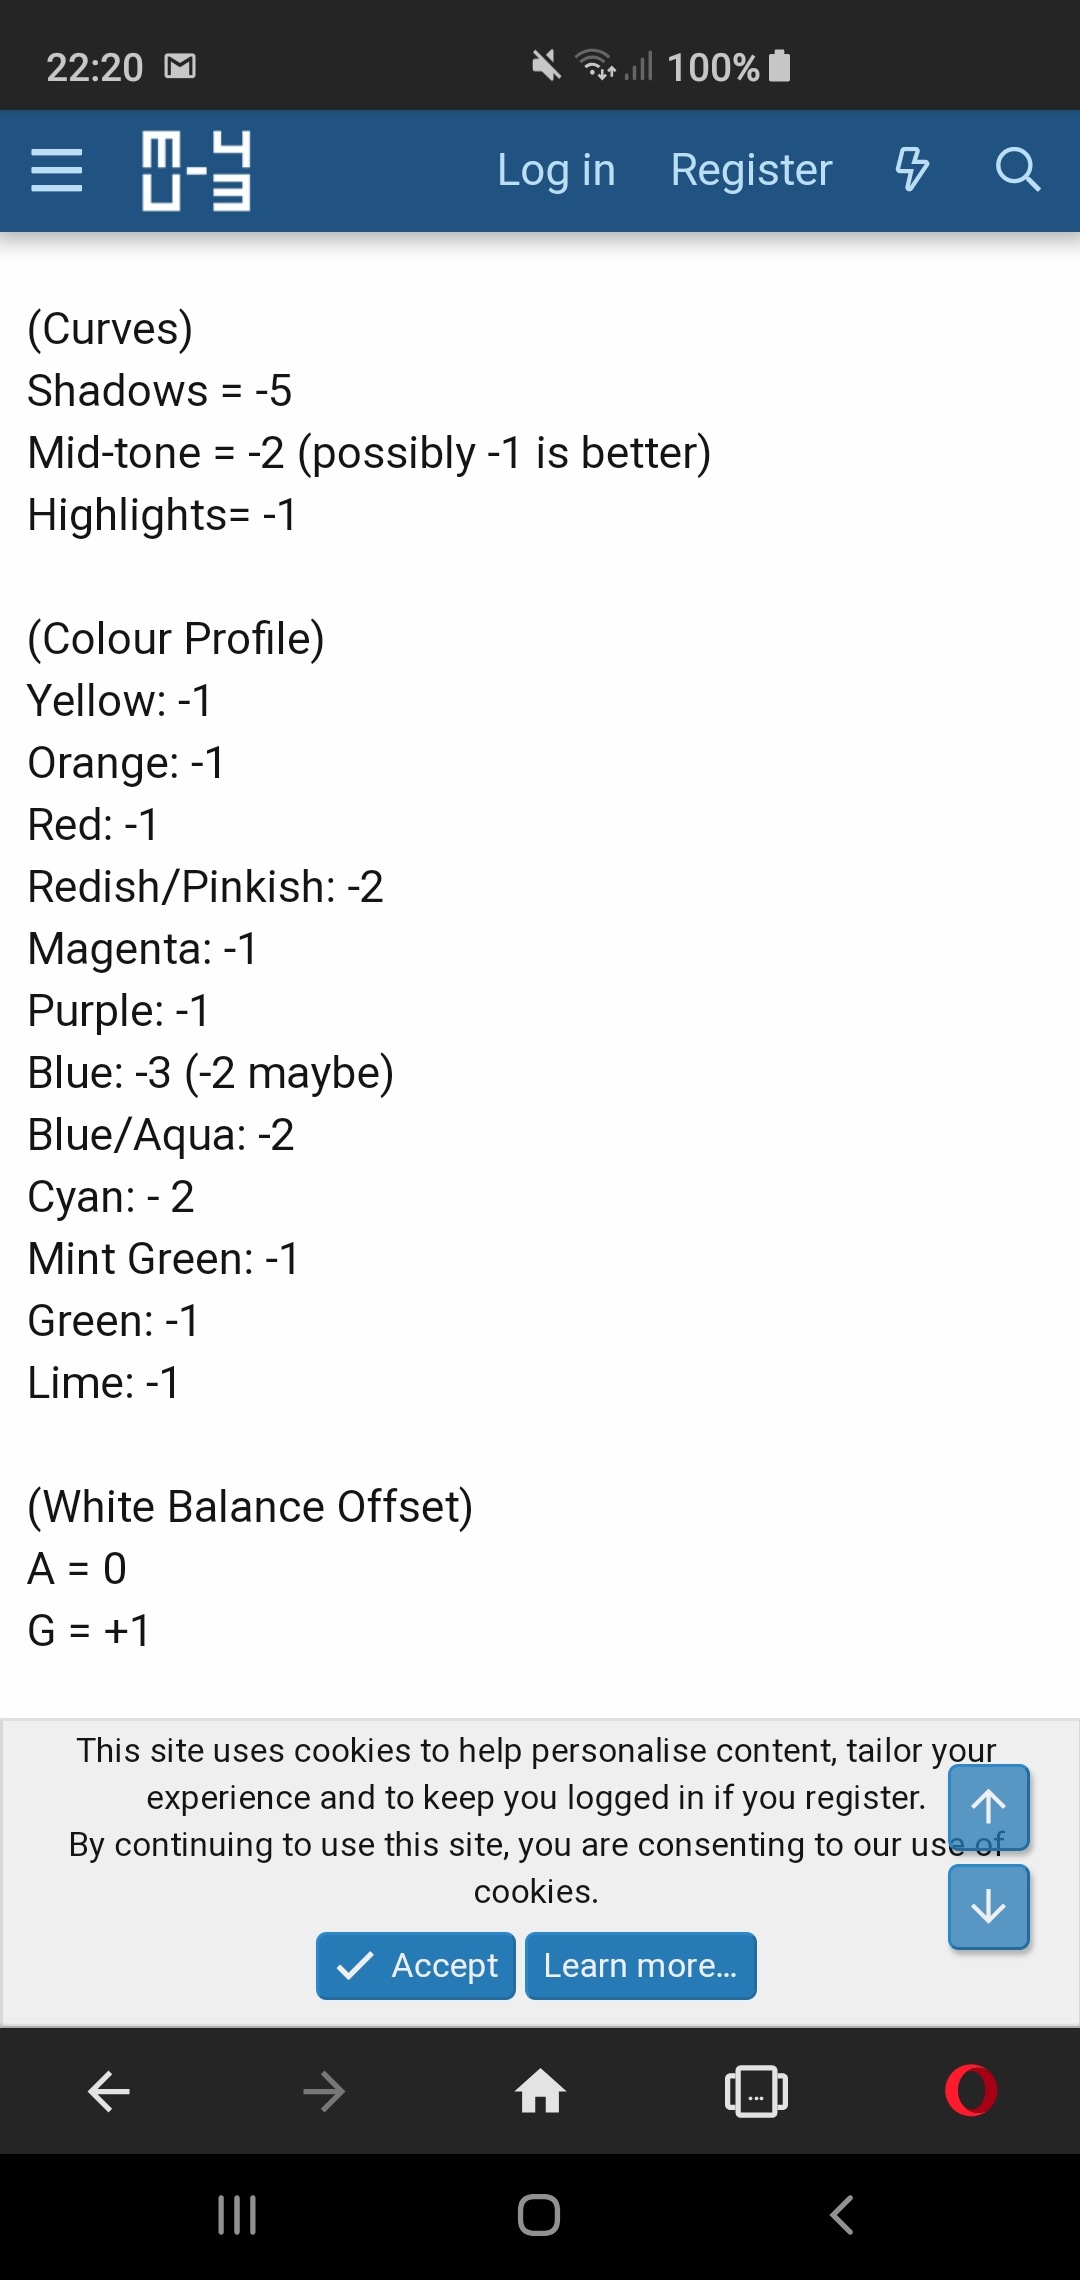The width and height of the screenshot is (1080, 2280).
Task: Tap Android home navigation button
Action: pyautogui.click(x=539, y=2215)
